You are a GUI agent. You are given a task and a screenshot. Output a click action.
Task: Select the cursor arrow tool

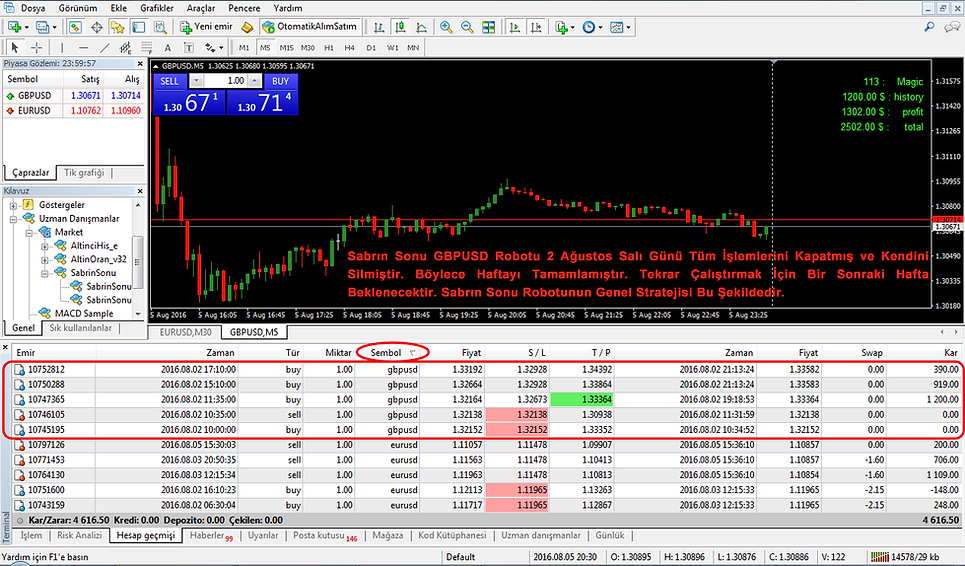15,47
